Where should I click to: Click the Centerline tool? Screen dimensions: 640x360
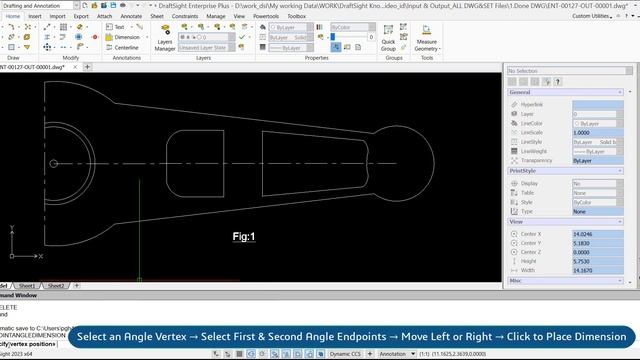[122, 47]
